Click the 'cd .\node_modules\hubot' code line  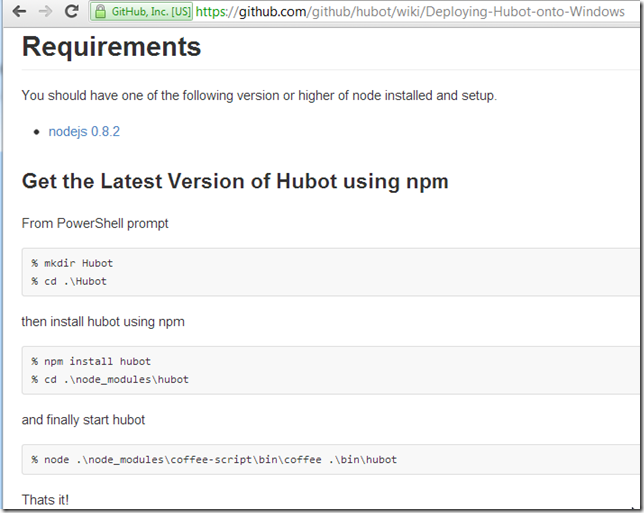(110, 379)
